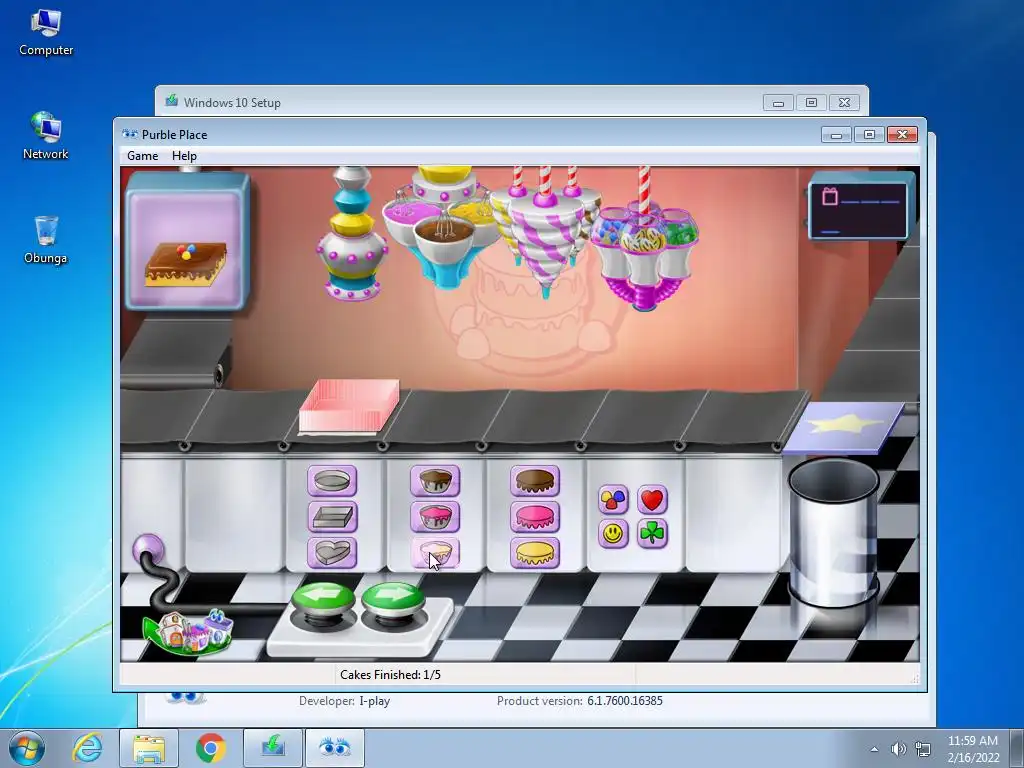Click the pink square cake pan on conveyor
1024x768 pixels.
tap(349, 406)
